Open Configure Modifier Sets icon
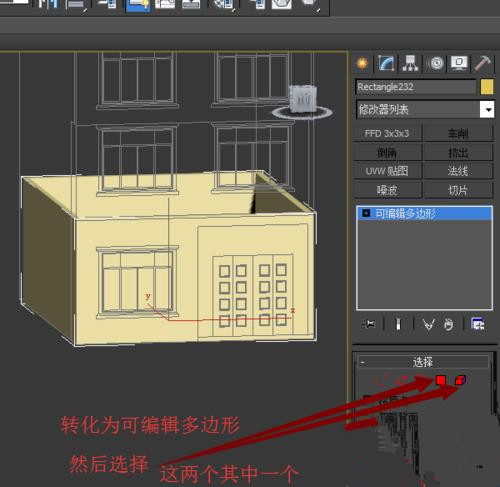500x487 pixels. 478,324
